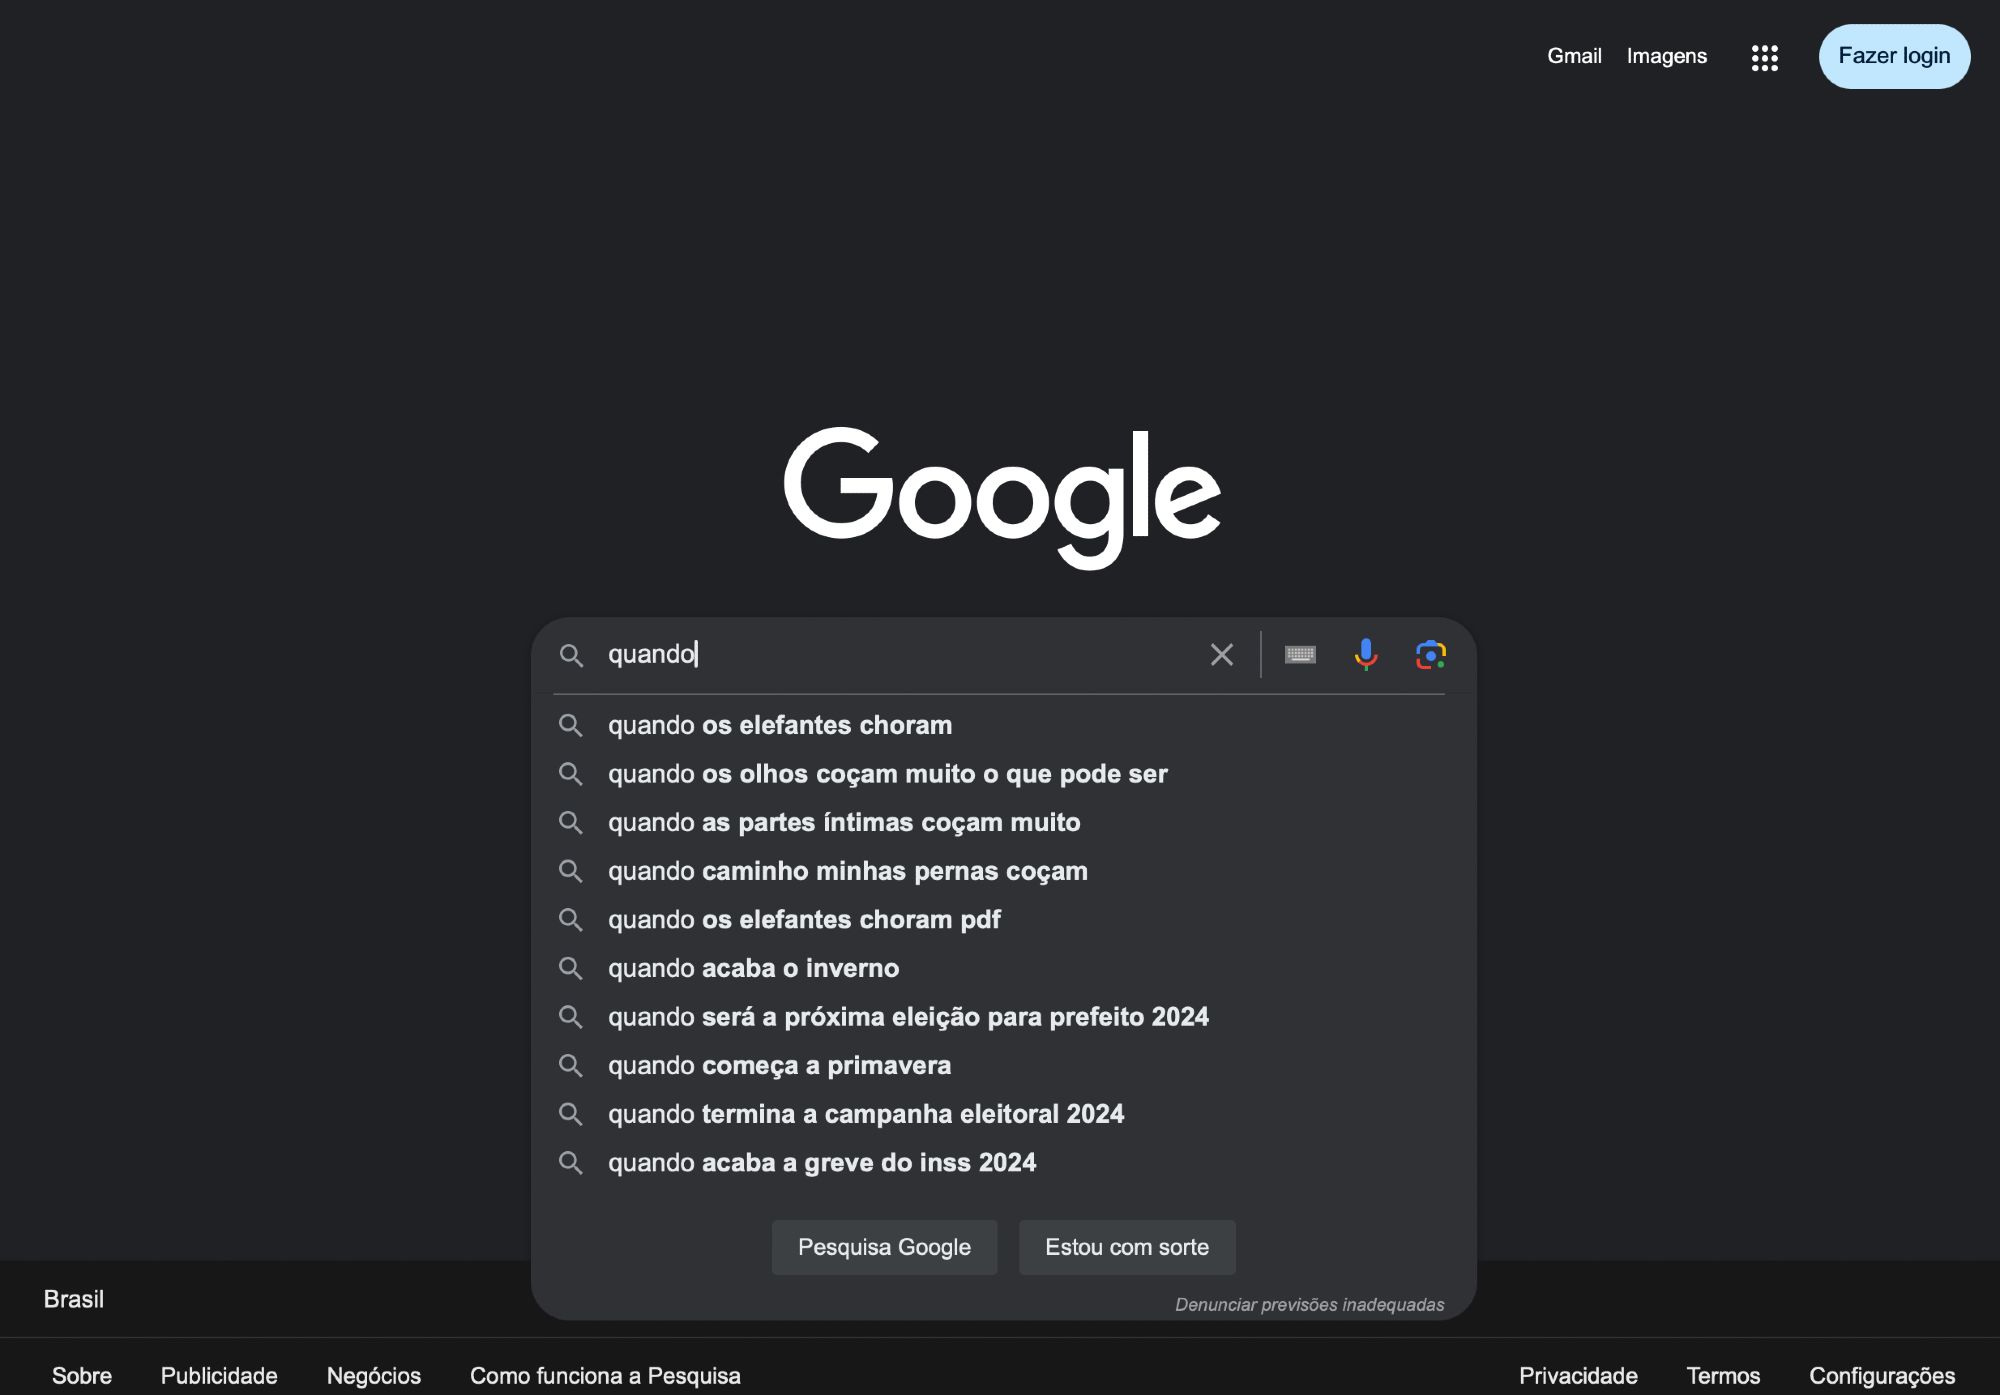The image size is (2000, 1395).
Task: Click the magnifier icon in the search box
Action: tap(571, 655)
